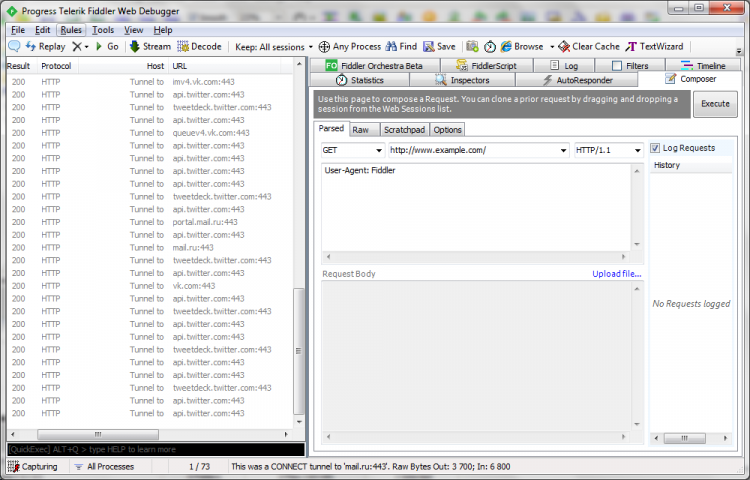Click the History panel horizontal scrollbar thumb
Image resolution: width=750 pixels, height=480 pixels.
click(x=684, y=438)
